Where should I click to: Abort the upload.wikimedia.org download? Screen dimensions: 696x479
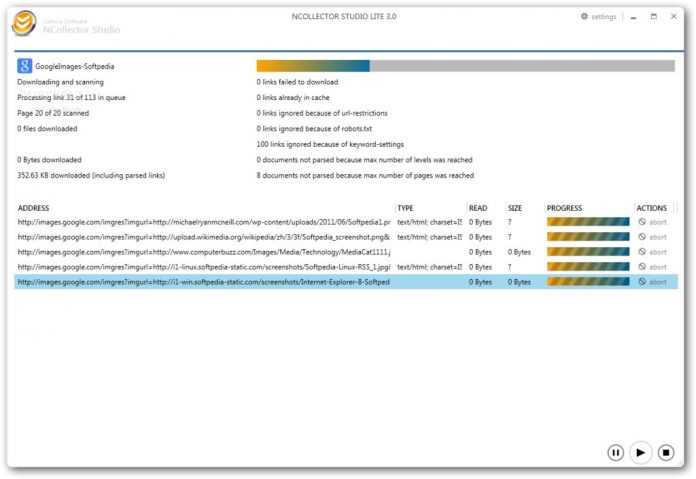(x=652, y=237)
